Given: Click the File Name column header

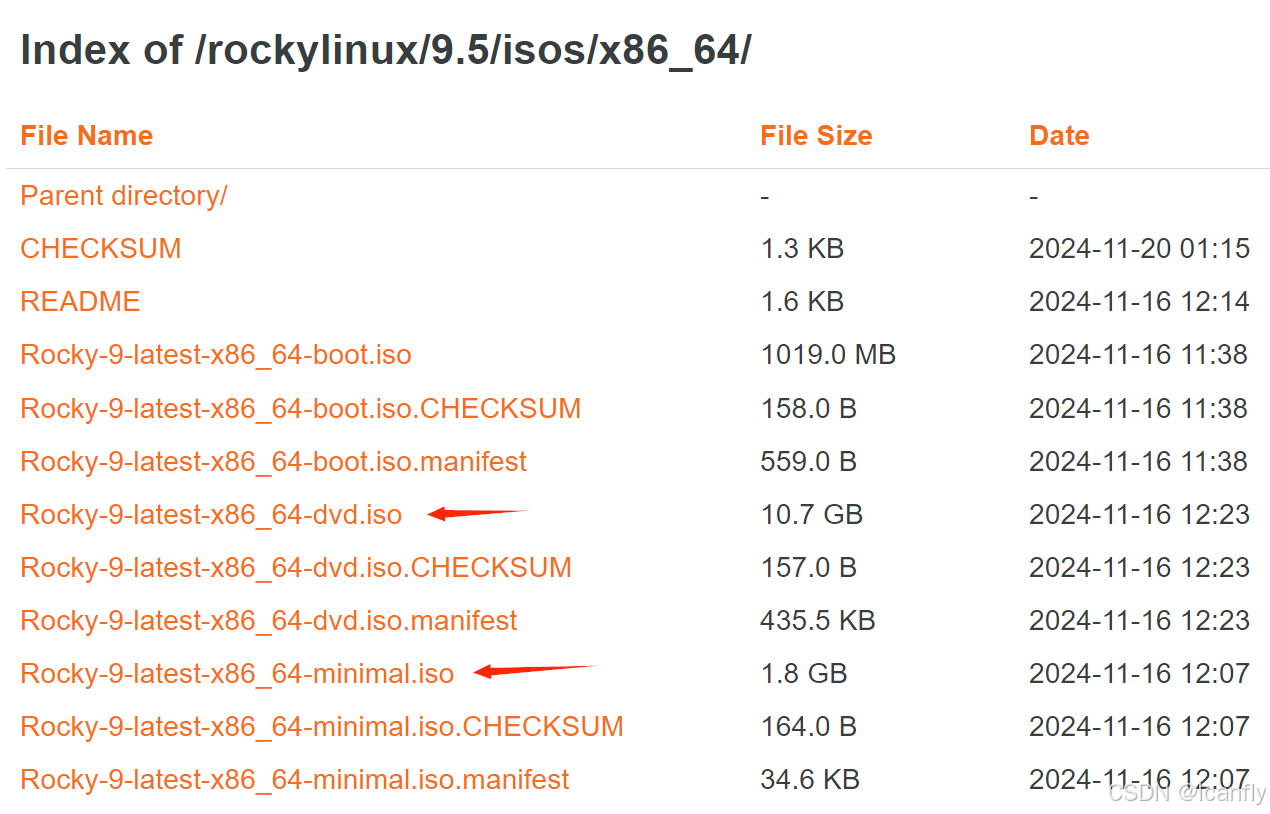Looking at the screenshot, I should point(87,136).
